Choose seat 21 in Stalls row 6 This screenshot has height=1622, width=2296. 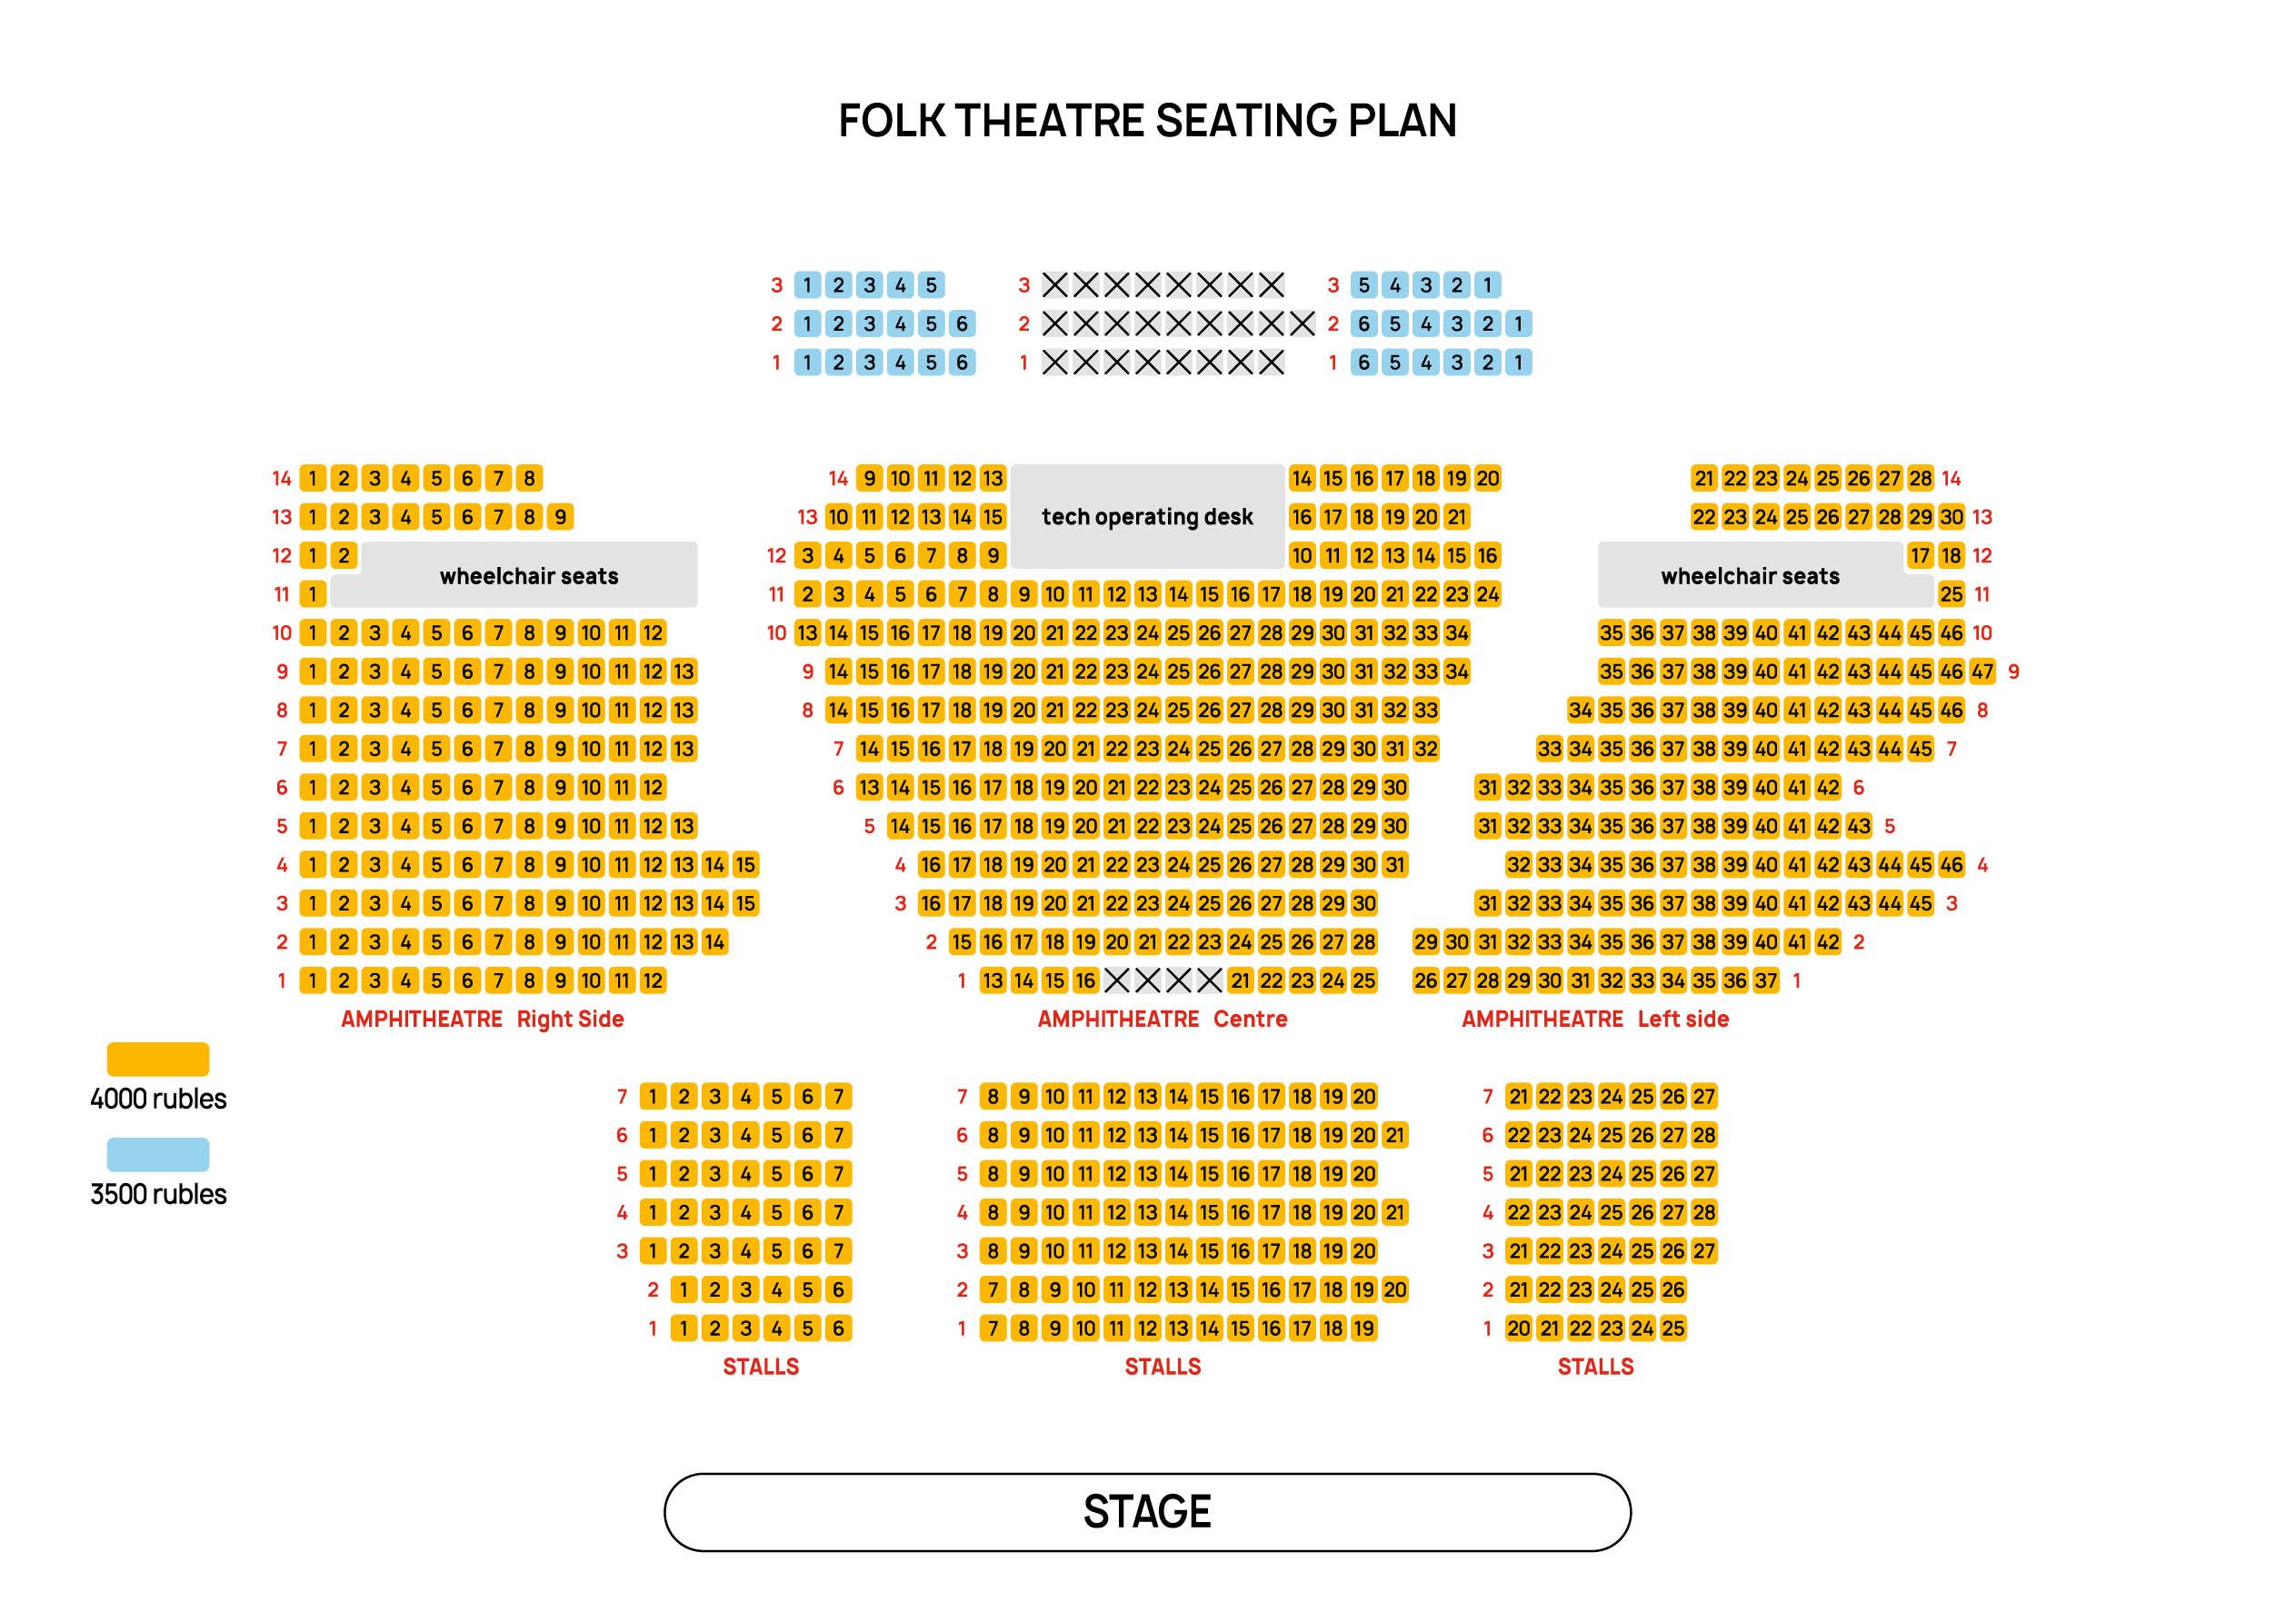tap(1395, 1135)
